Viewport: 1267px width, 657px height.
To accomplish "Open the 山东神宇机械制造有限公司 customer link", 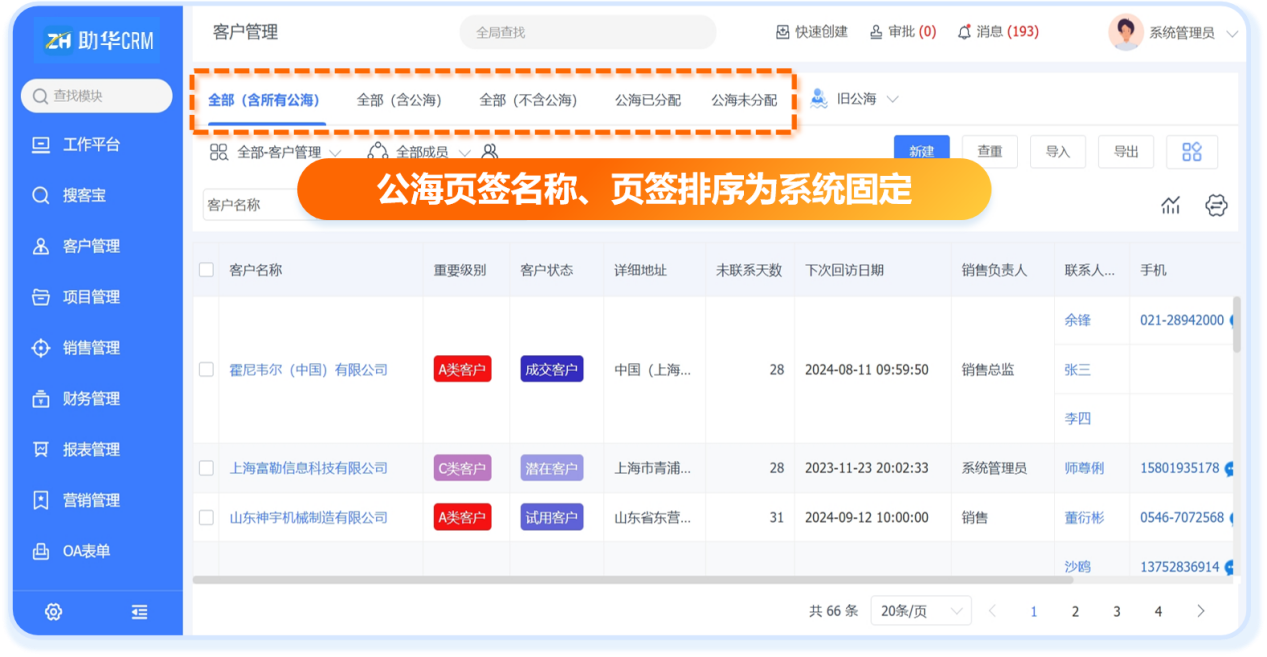I will [x=308, y=518].
